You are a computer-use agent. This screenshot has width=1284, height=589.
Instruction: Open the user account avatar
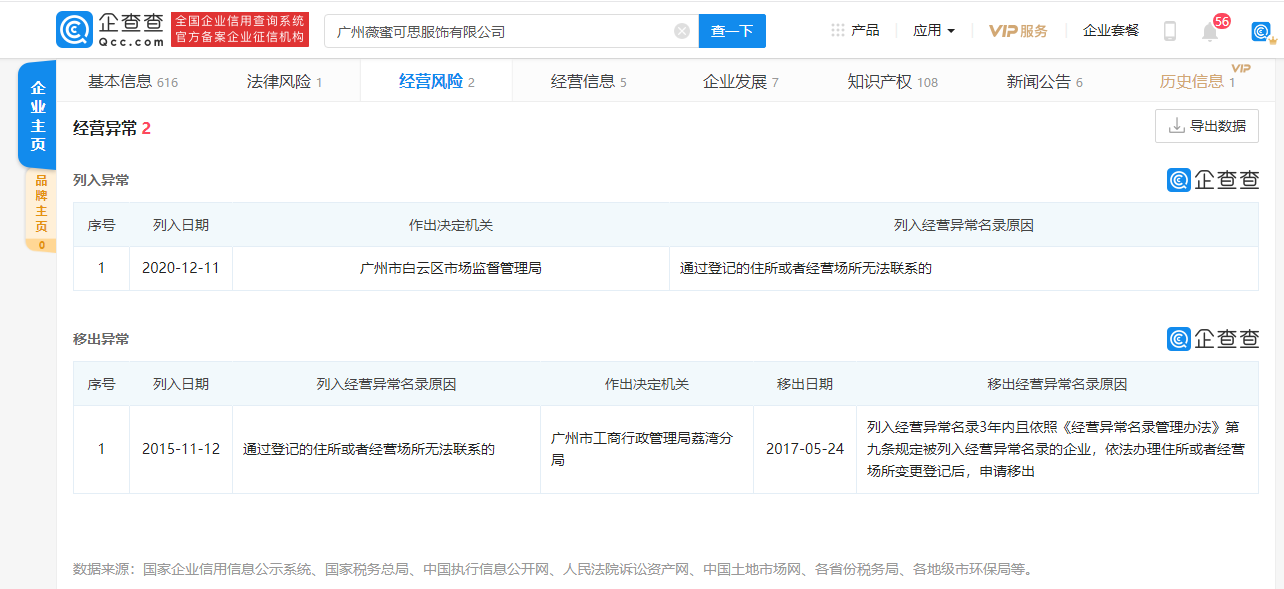1261,31
